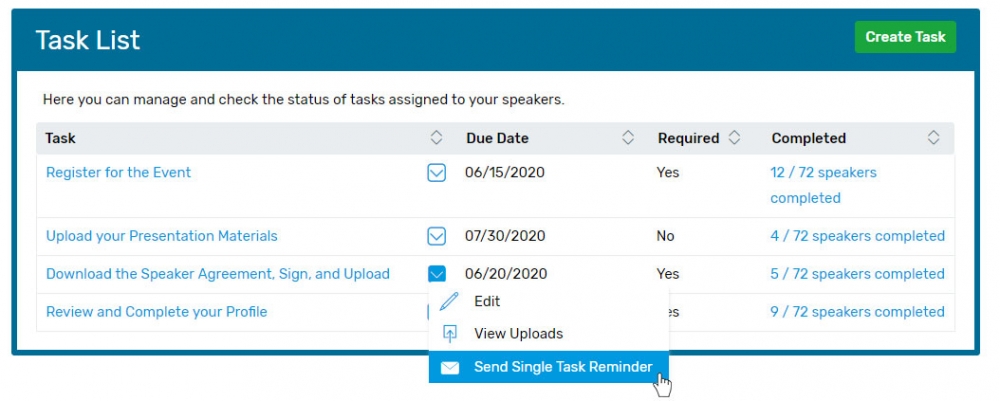View 4 / 72 speakers completed list
The width and height of the screenshot is (1000, 401).
coord(857,236)
